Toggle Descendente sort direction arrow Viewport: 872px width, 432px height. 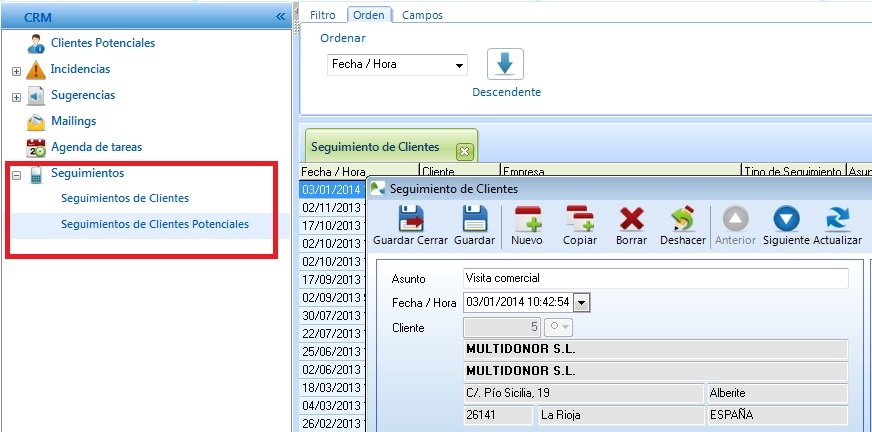pos(505,64)
